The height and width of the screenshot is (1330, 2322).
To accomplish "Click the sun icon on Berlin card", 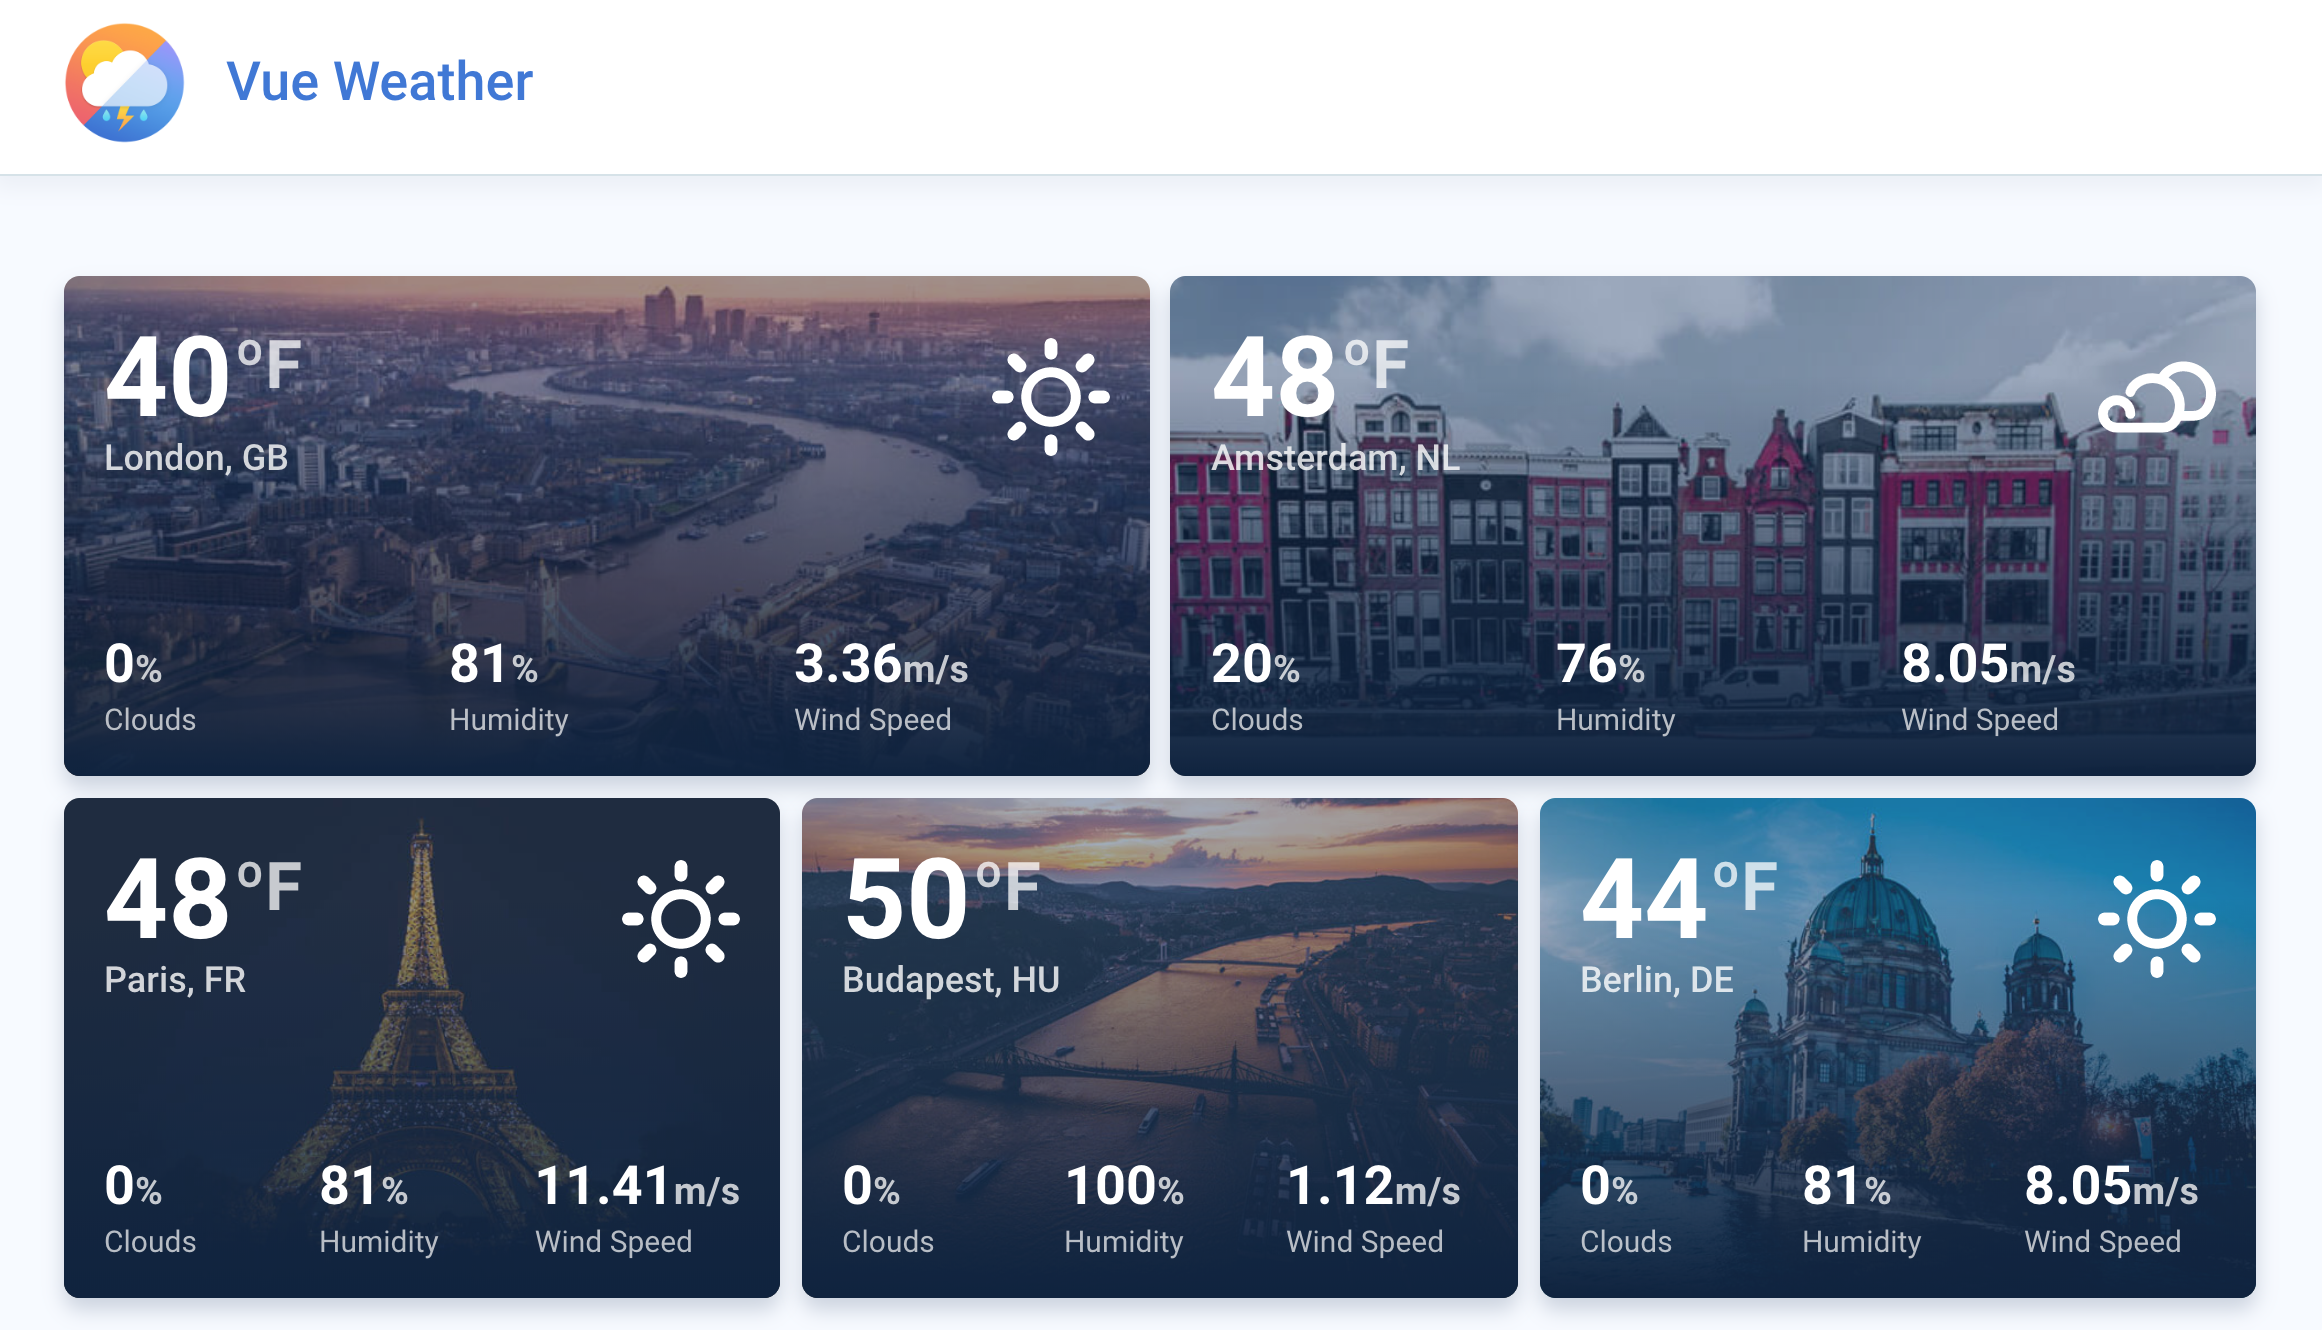I will click(2156, 919).
